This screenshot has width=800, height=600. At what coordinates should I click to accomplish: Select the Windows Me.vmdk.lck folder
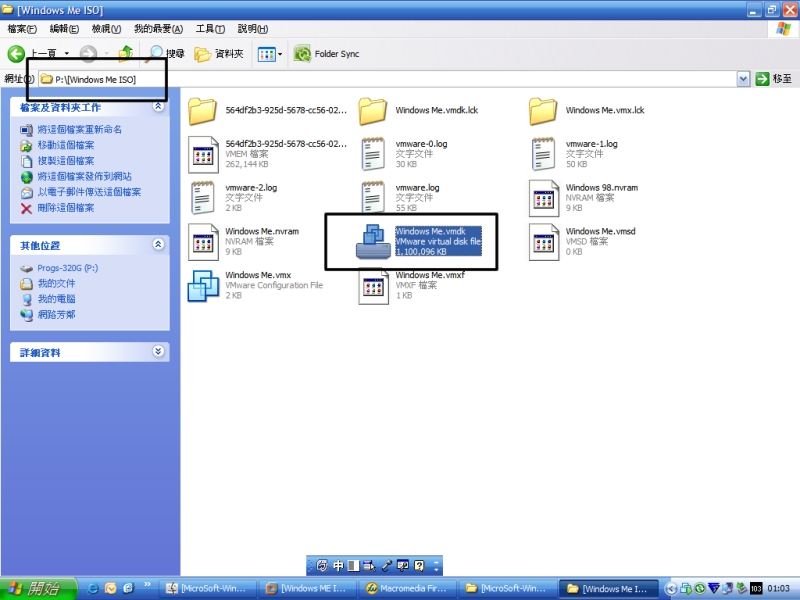[x=372, y=111]
